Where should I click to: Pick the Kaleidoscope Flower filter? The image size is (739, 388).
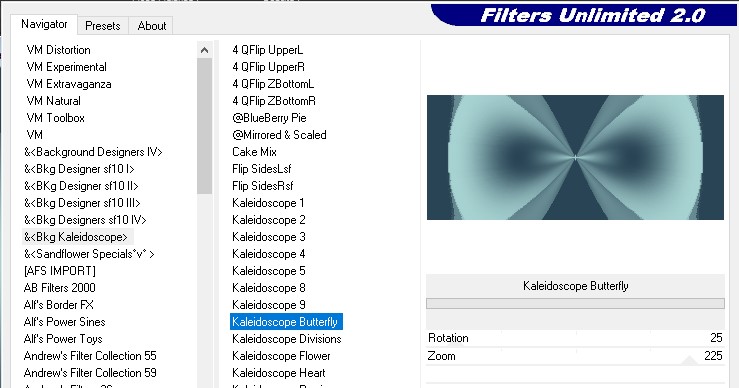tap(281, 356)
